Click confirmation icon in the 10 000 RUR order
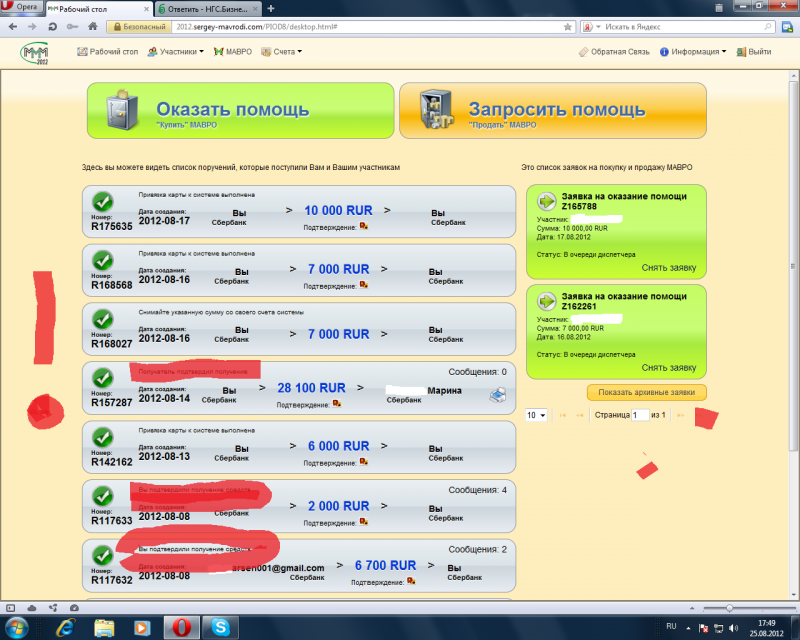 click(363, 226)
